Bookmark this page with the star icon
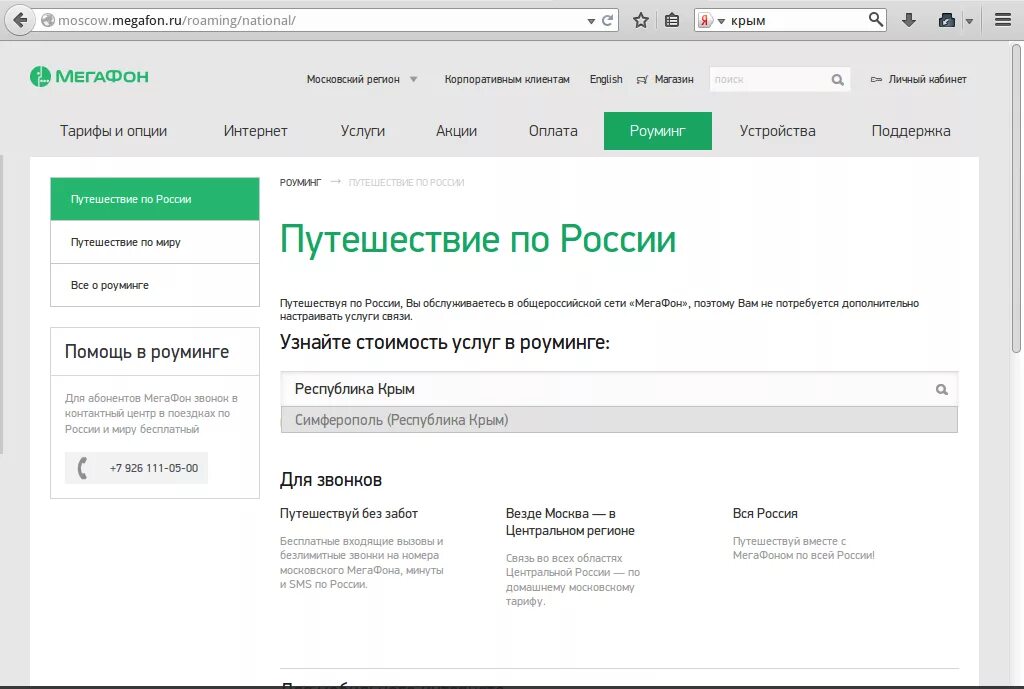Viewport: 1024px width, 689px height. pos(641,20)
